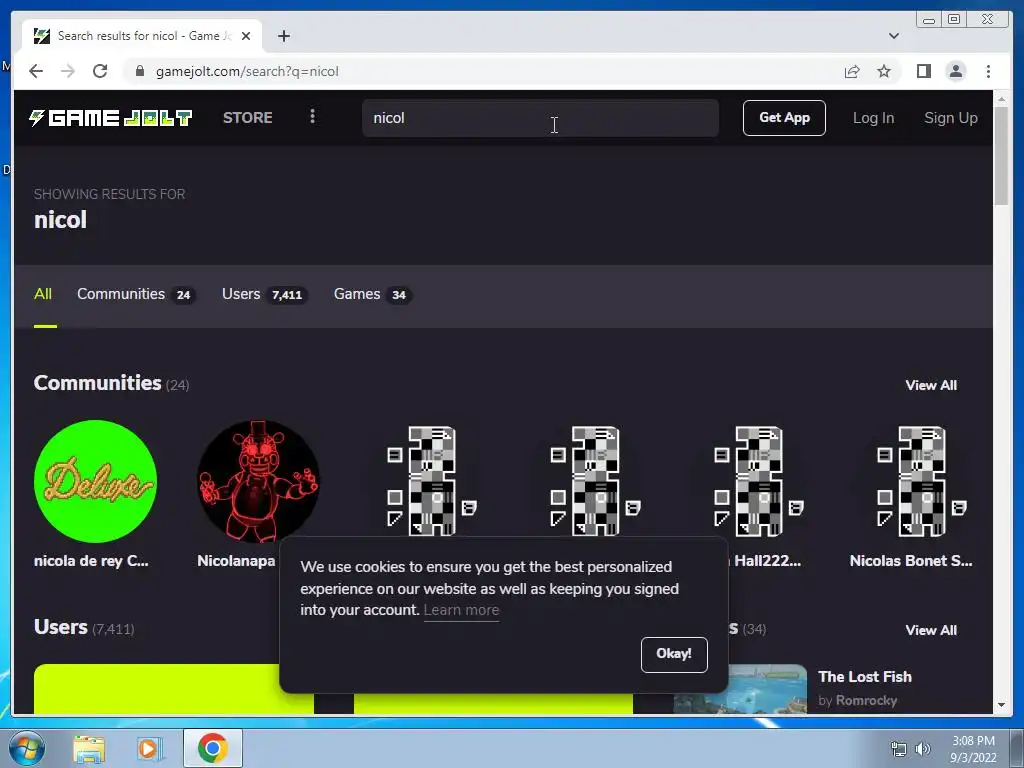Click the browser forward arrow
Image resolution: width=1024 pixels, height=768 pixels.
[68, 71]
